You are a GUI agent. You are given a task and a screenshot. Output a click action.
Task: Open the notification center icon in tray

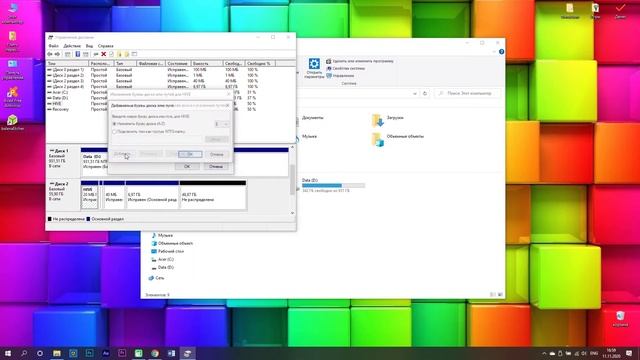pyautogui.click(x=629, y=353)
